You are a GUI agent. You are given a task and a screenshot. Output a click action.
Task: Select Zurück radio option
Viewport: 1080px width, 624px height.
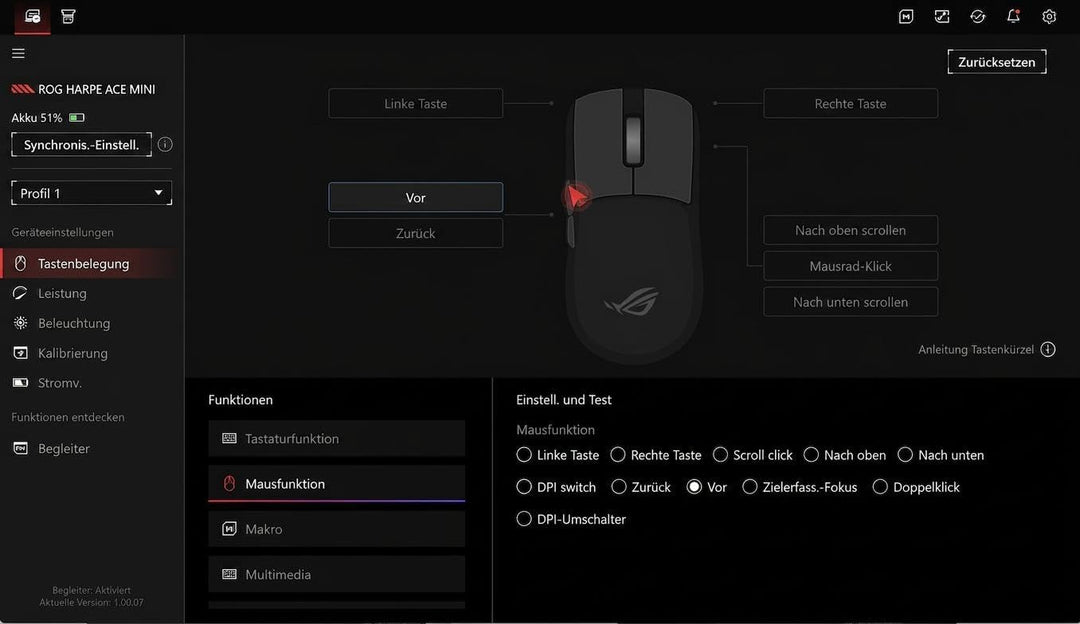tap(619, 487)
